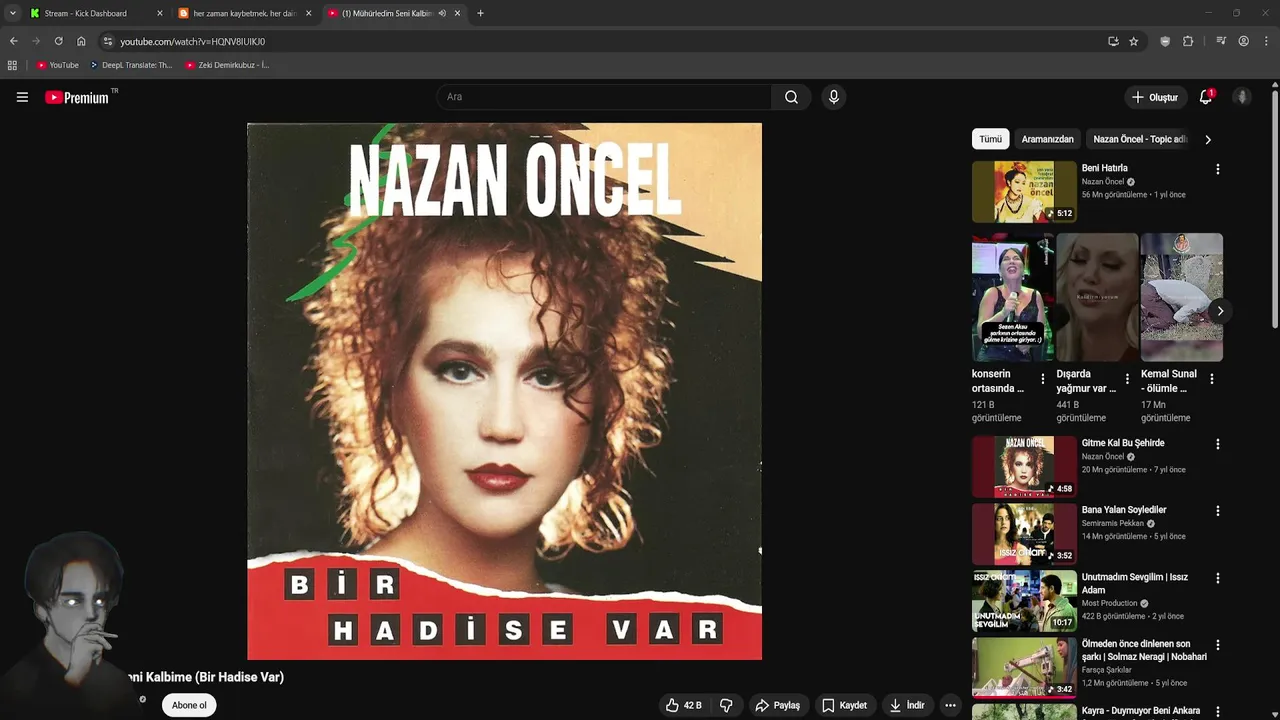Show next filter chips with arrow
The image size is (1280, 720).
[x=1207, y=140]
